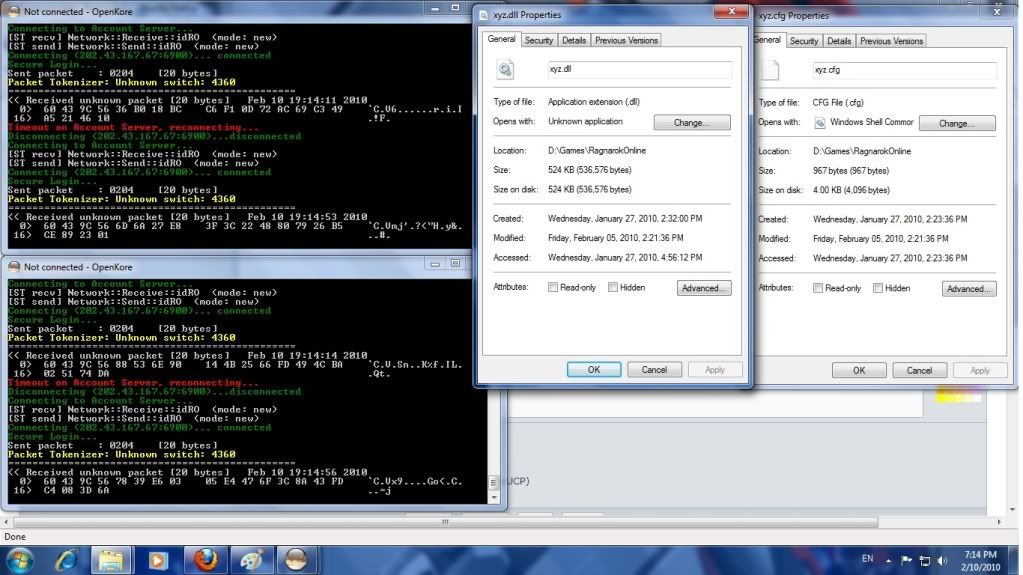Click the browser horizontal scrollbar

coord(445,521)
